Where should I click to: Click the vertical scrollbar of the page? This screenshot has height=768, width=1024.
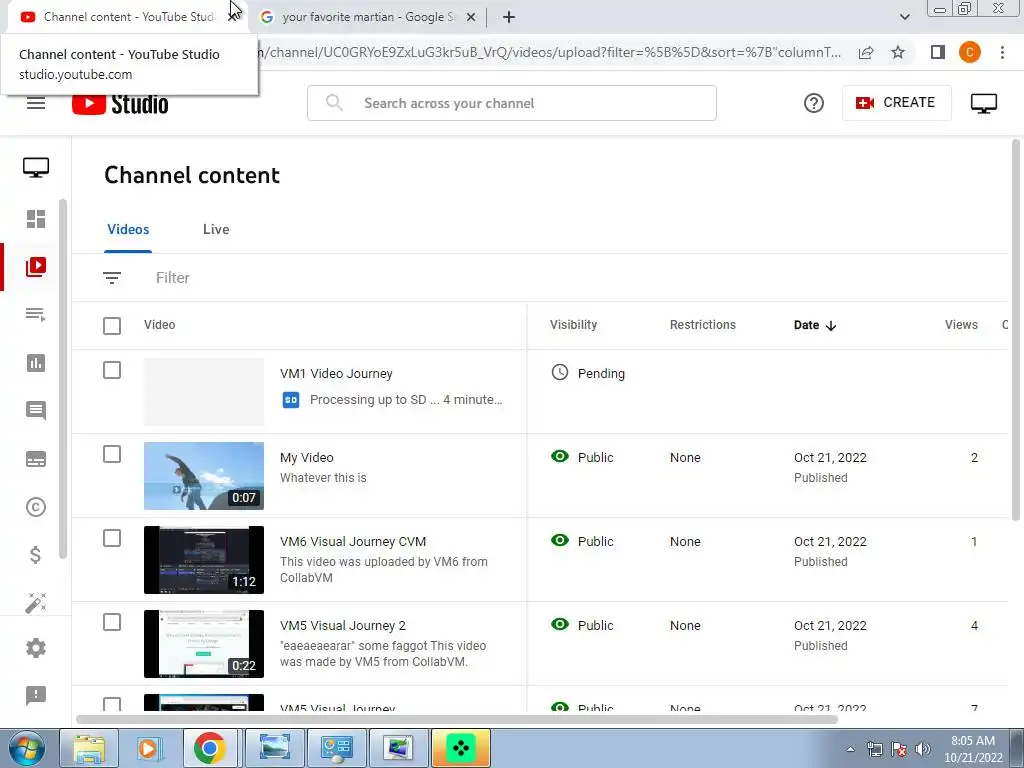[x=1016, y=330]
